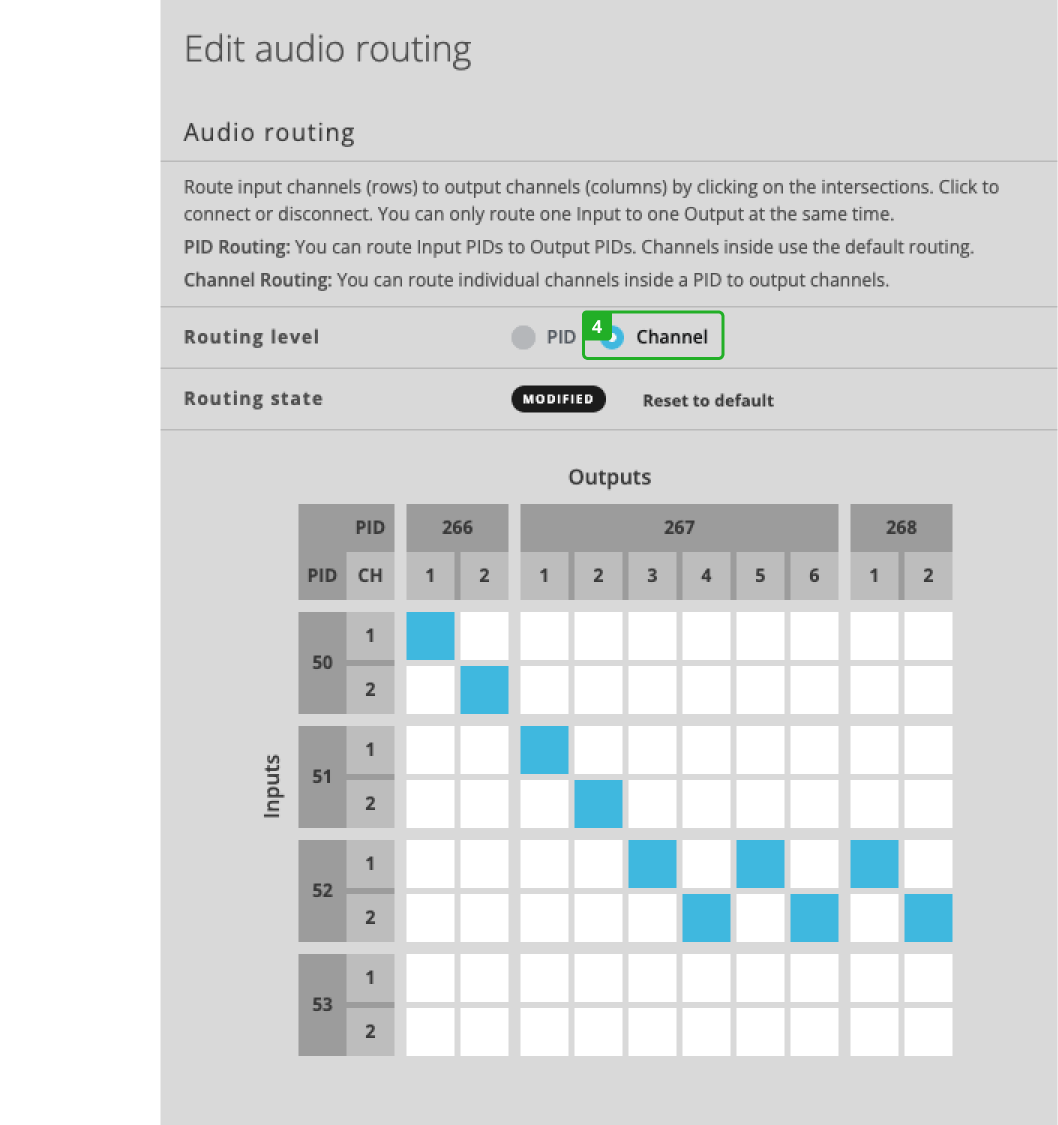Screen dimensions: 1058x1125
Task: Disconnect input 50 channel 1 from output 266 channel 1
Action: click(x=430, y=636)
